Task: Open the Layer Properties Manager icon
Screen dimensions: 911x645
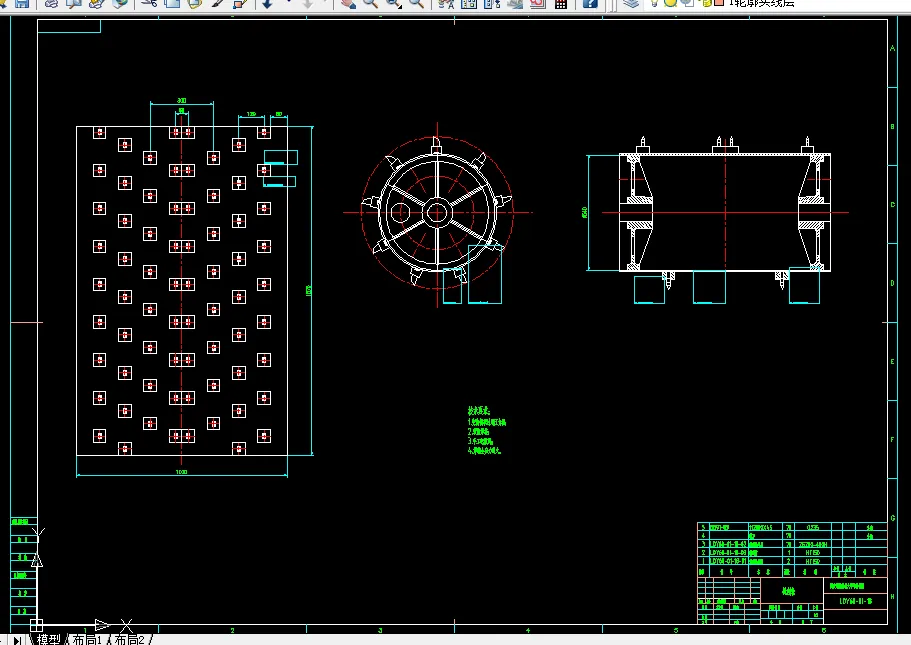Action: [630, 3]
